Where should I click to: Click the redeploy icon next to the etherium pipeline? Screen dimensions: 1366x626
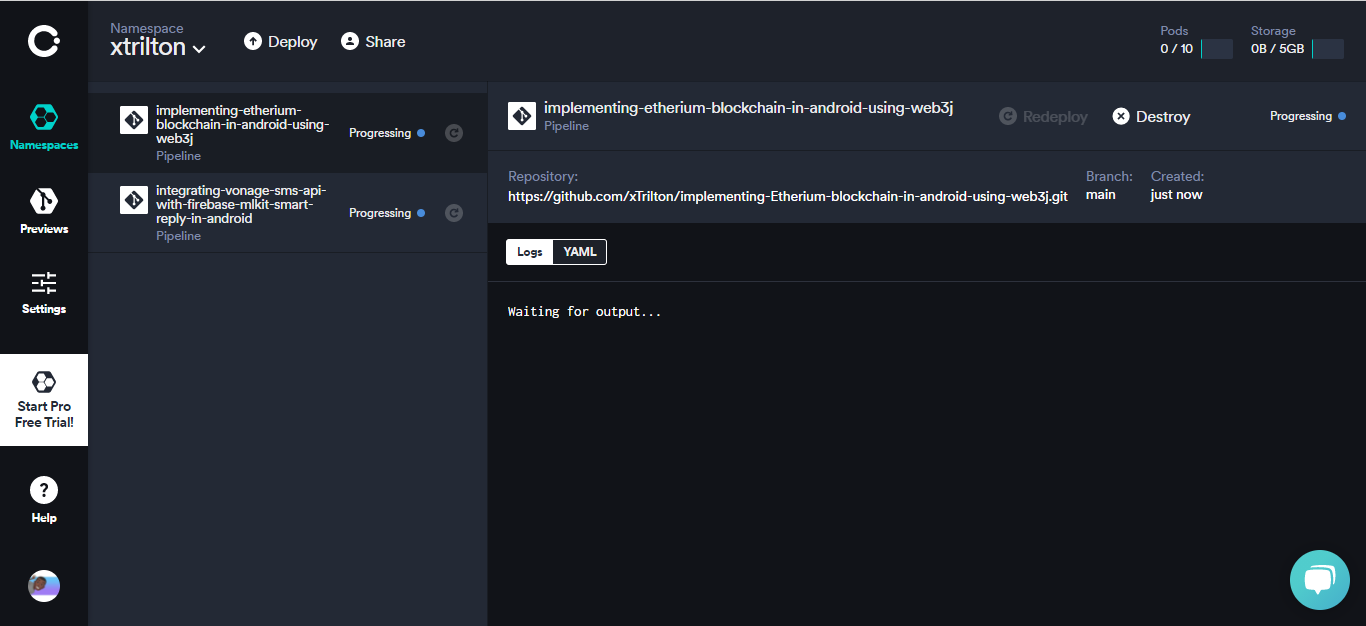(453, 132)
